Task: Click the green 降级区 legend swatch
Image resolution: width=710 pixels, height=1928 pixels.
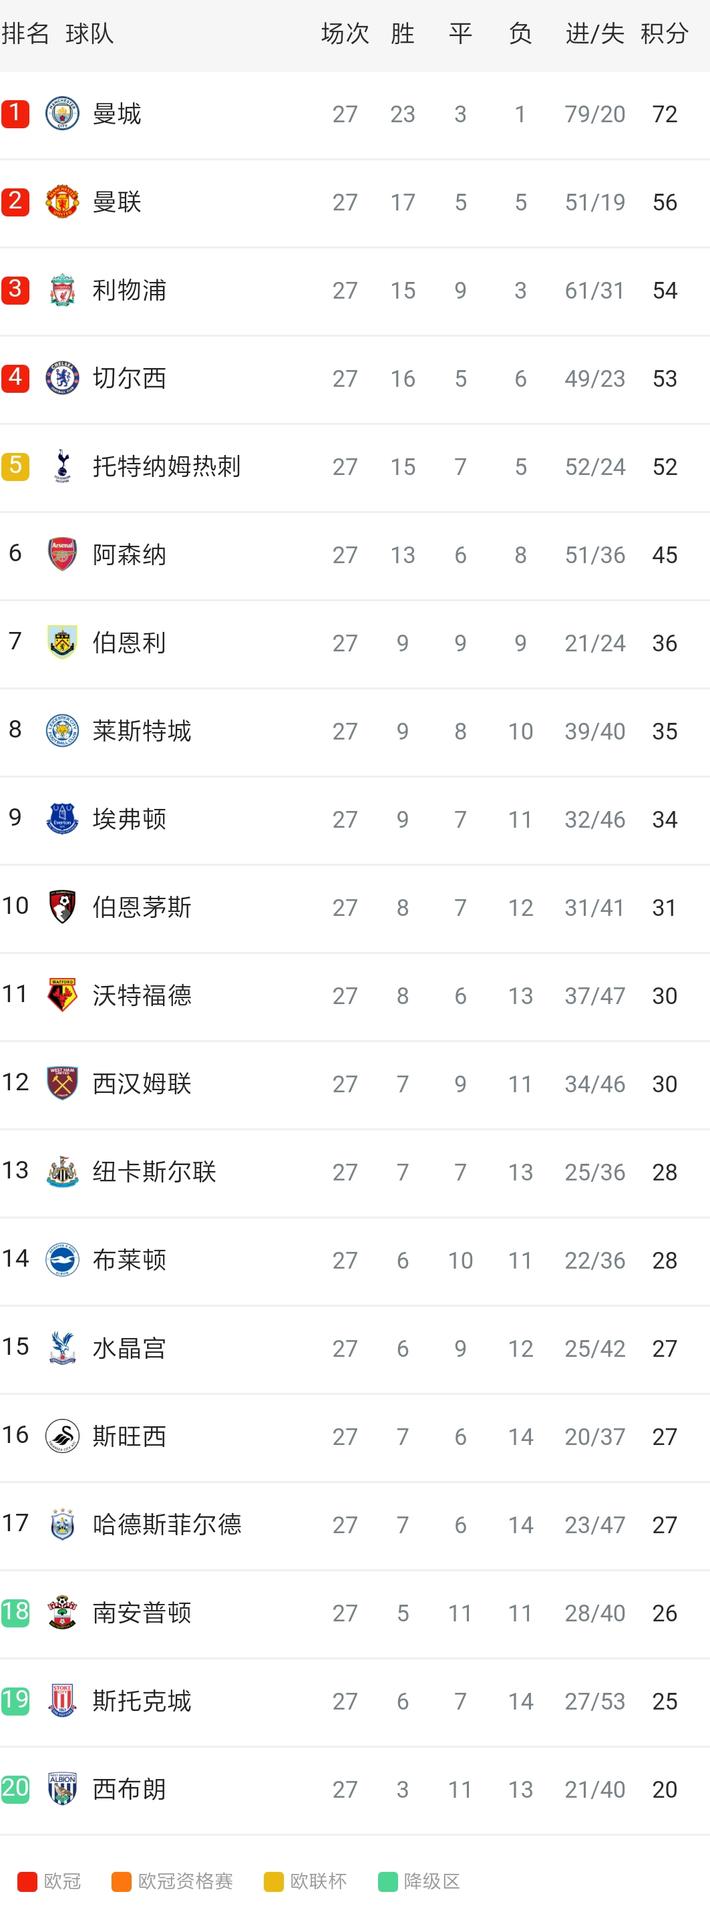Action: coord(388,1882)
